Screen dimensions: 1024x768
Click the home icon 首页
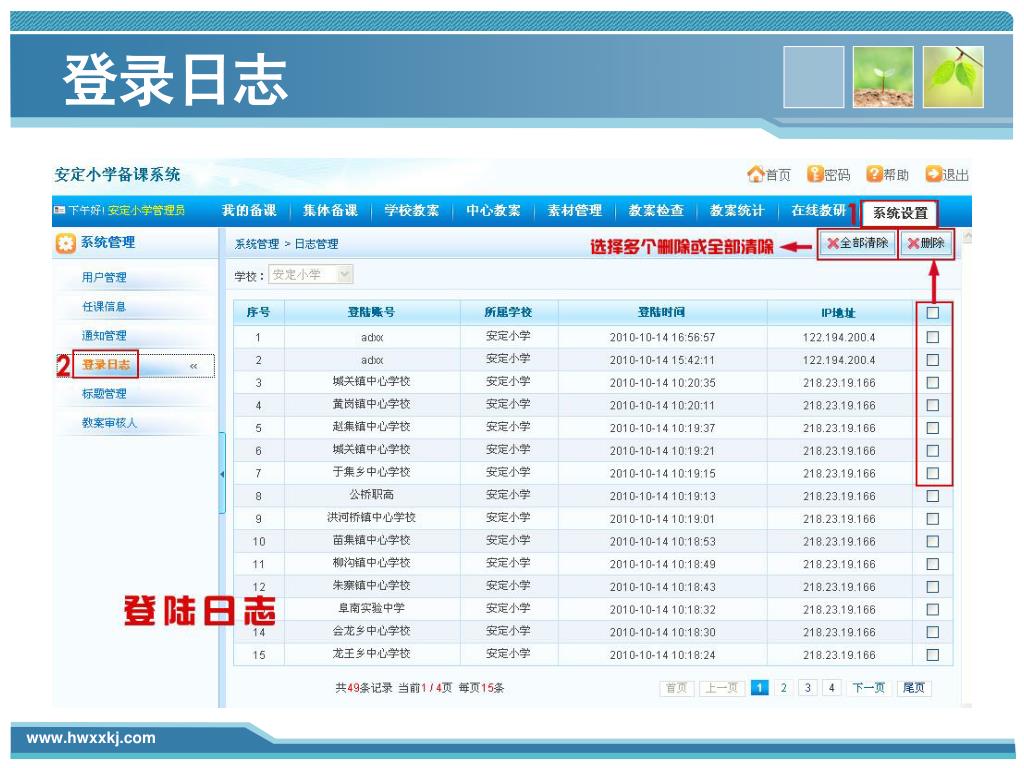click(x=756, y=175)
